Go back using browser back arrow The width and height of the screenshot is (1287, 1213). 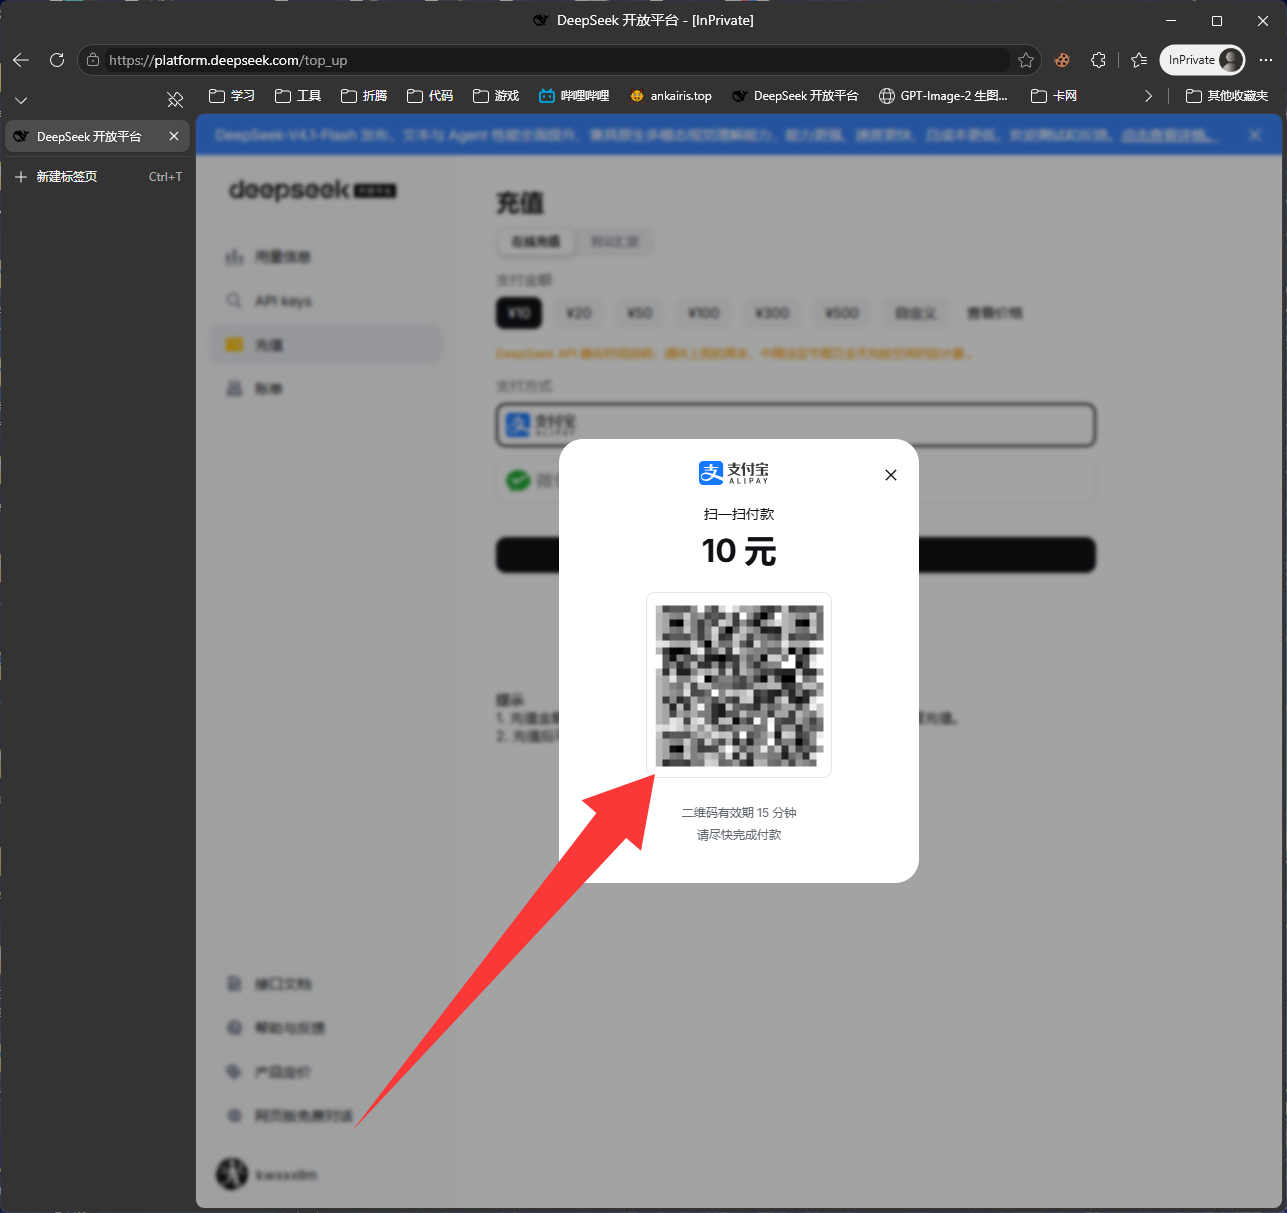[x=21, y=60]
